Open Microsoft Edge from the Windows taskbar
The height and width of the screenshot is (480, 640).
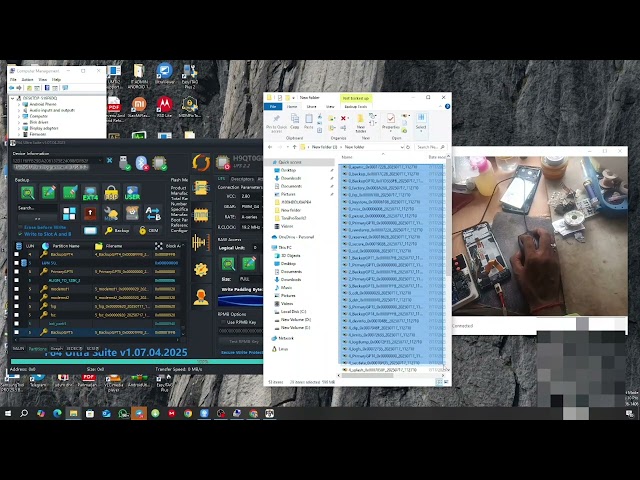point(57,413)
